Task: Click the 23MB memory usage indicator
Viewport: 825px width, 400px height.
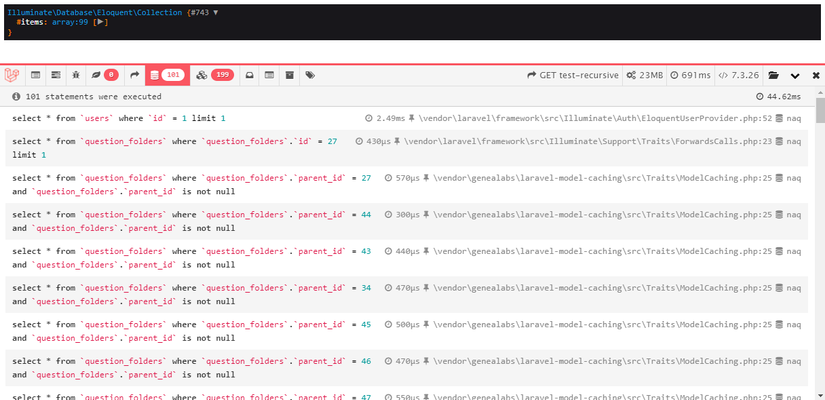Action: pos(645,75)
